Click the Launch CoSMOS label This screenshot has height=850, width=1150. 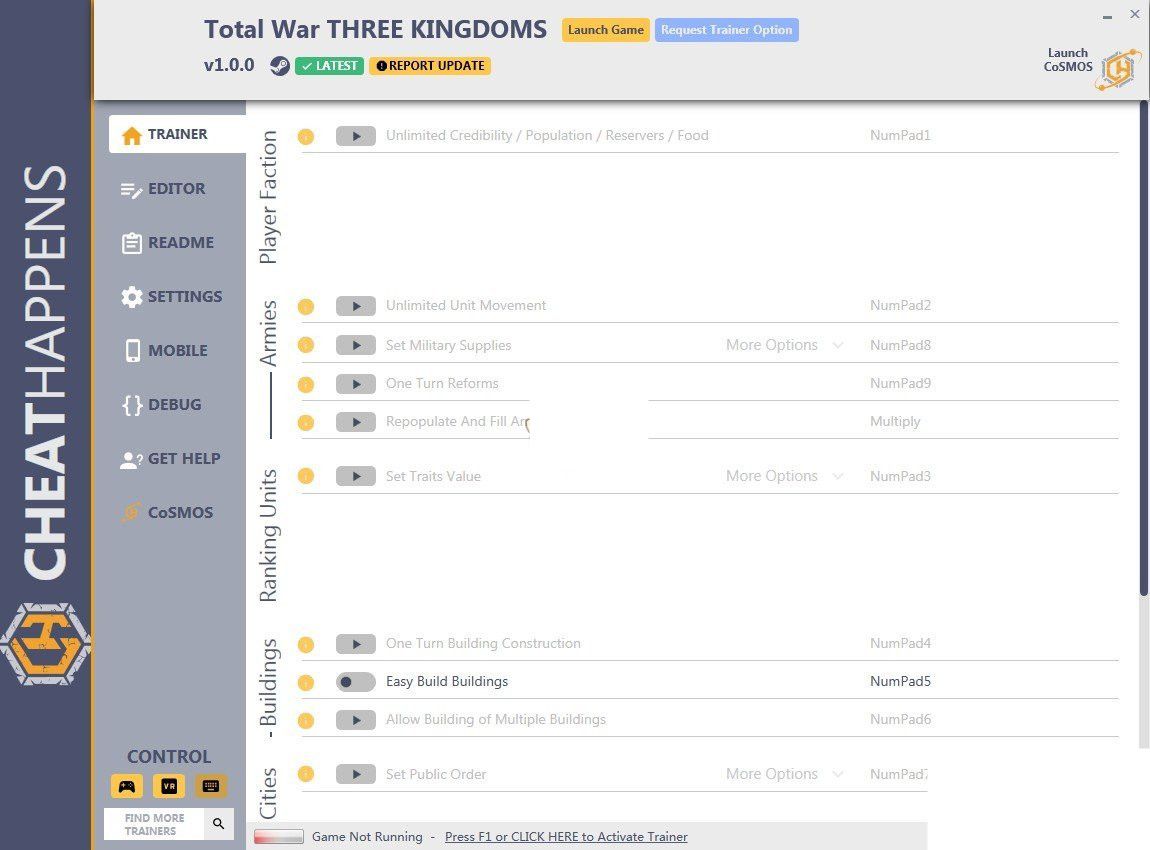(x=1068, y=59)
